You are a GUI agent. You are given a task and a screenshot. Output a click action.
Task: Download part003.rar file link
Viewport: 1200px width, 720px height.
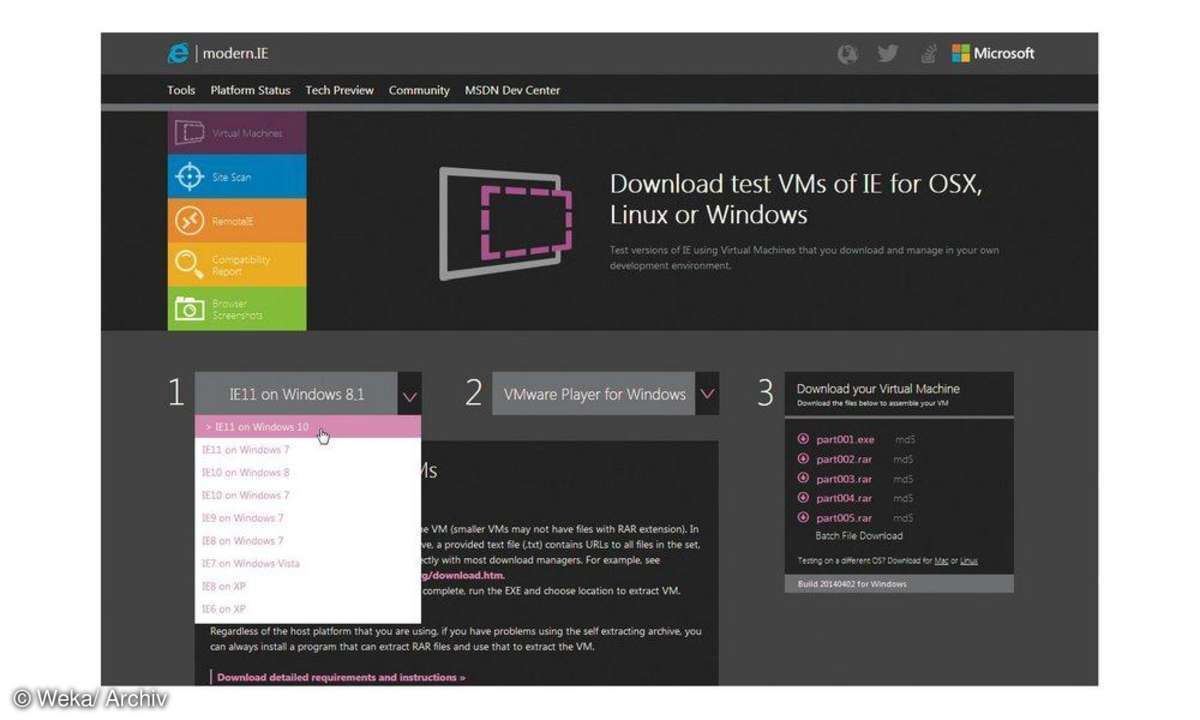844,479
